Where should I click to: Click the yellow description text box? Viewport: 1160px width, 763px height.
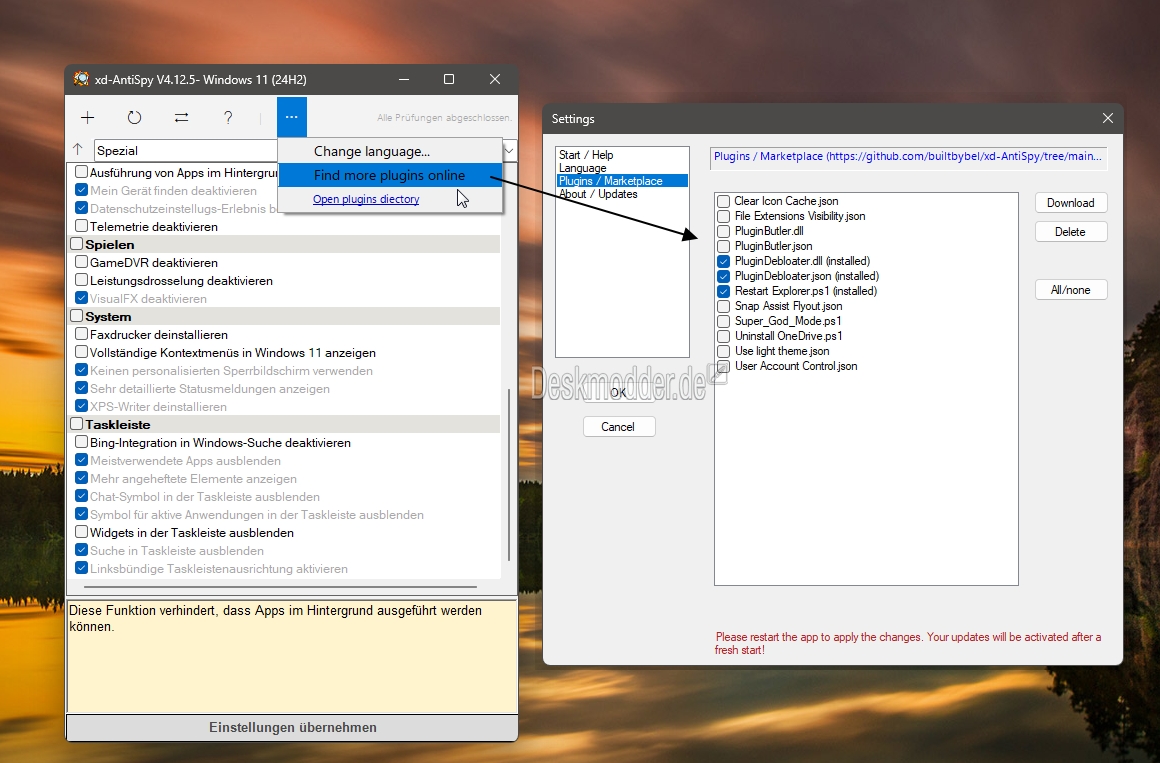click(x=292, y=656)
